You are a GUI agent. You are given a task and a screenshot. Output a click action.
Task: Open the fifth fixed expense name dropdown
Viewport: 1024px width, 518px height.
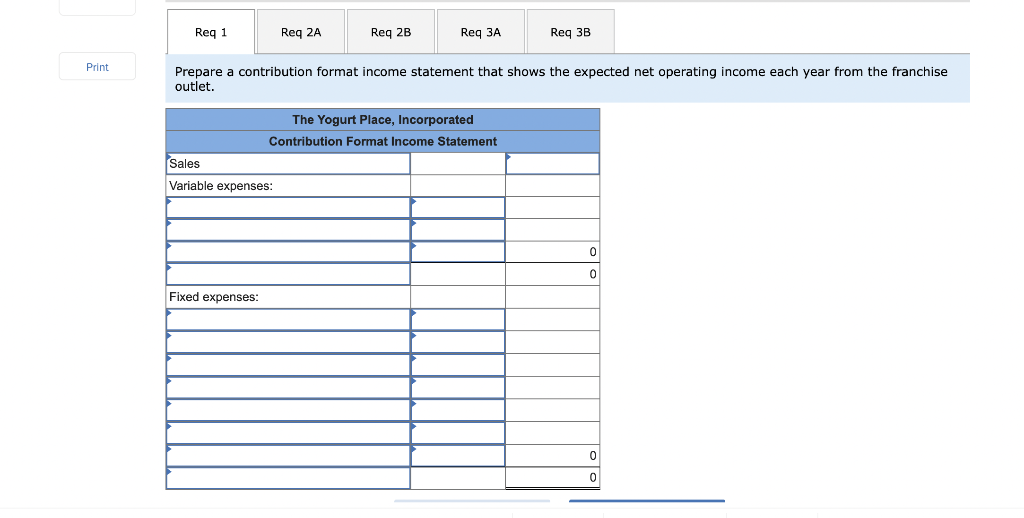click(288, 410)
